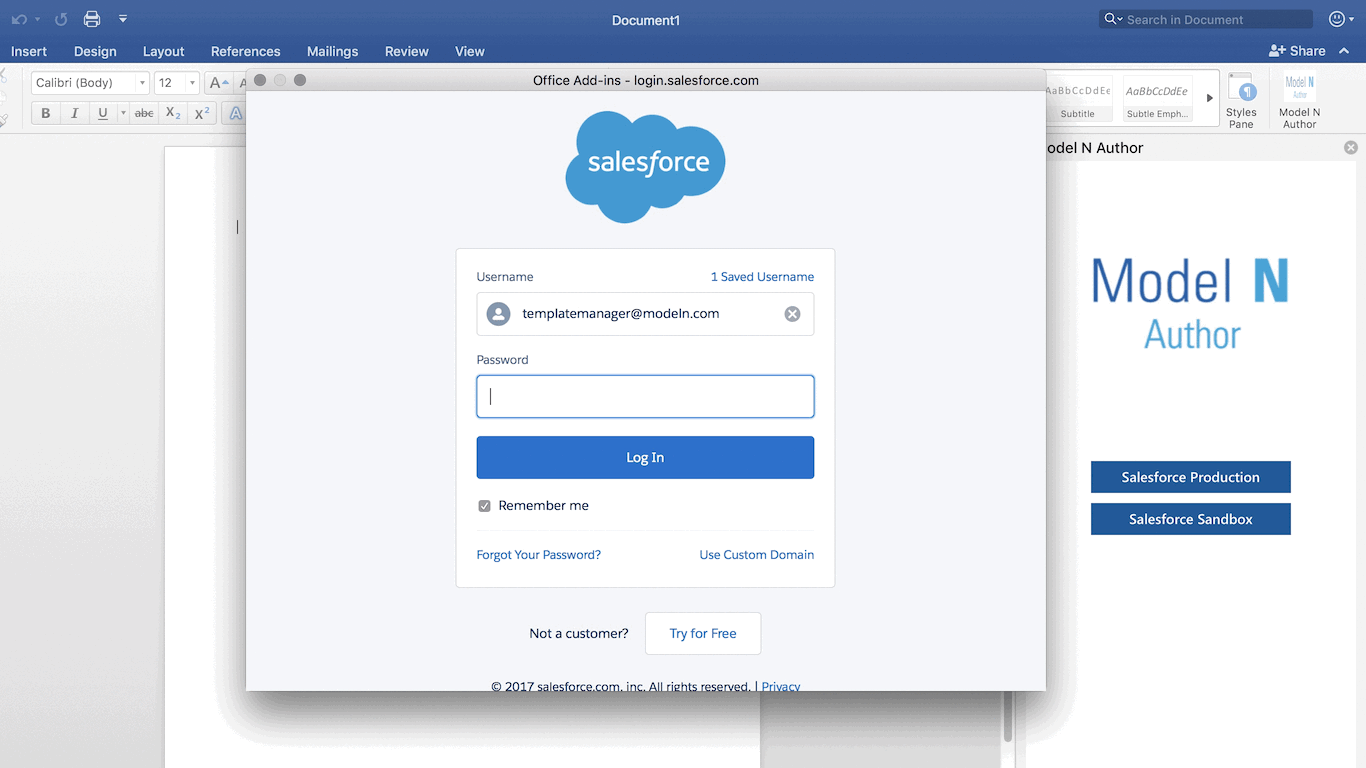This screenshot has height=768, width=1366.
Task: Close the Model N Author task pane
Action: tap(1351, 148)
